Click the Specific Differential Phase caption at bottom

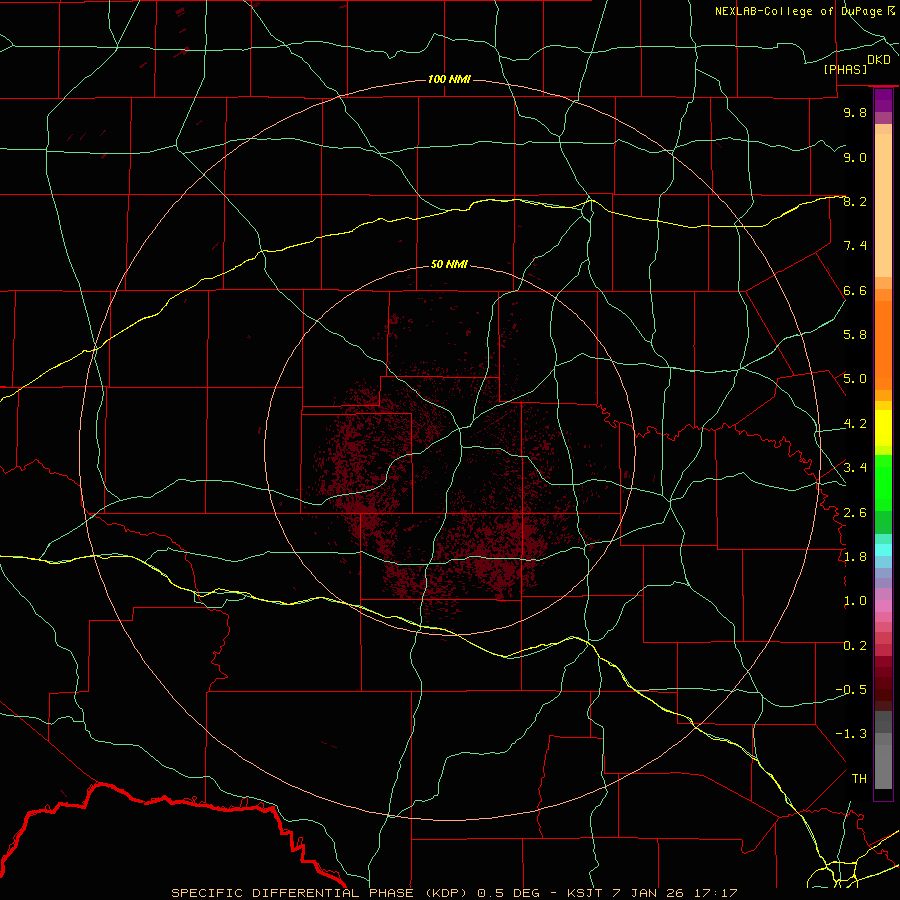click(454, 893)
